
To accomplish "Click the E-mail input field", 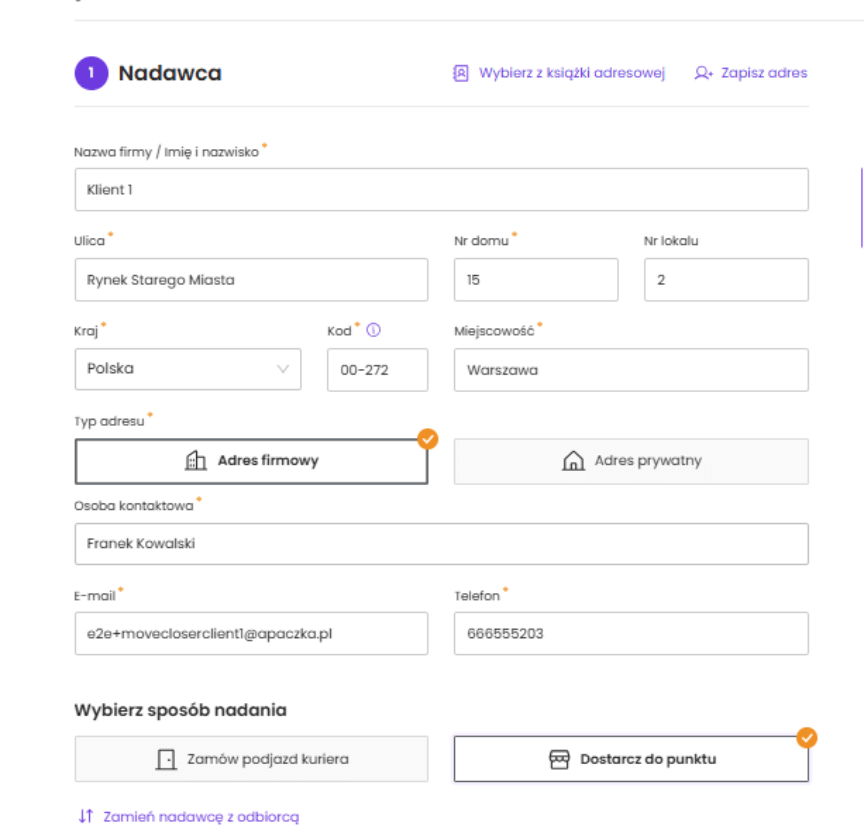I will click(x=251, y=634).
